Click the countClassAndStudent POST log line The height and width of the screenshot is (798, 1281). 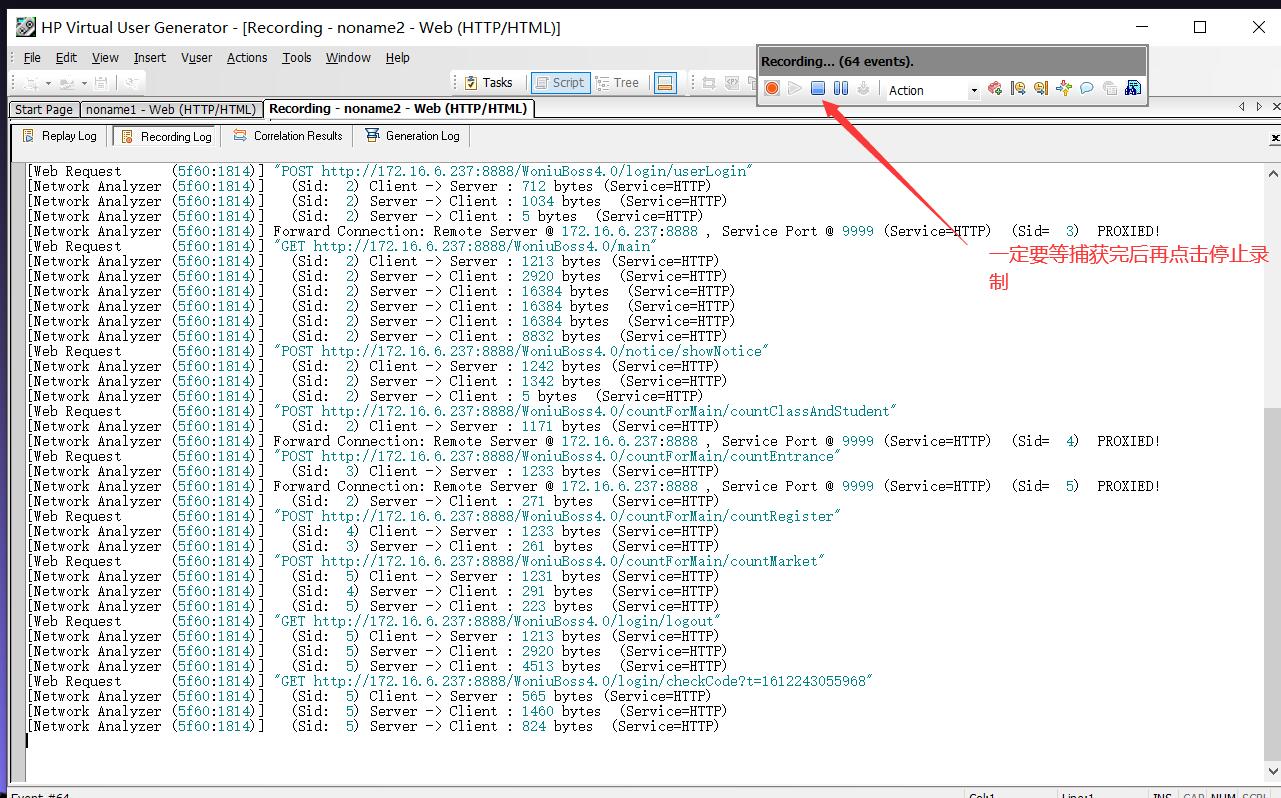point(462,411)
